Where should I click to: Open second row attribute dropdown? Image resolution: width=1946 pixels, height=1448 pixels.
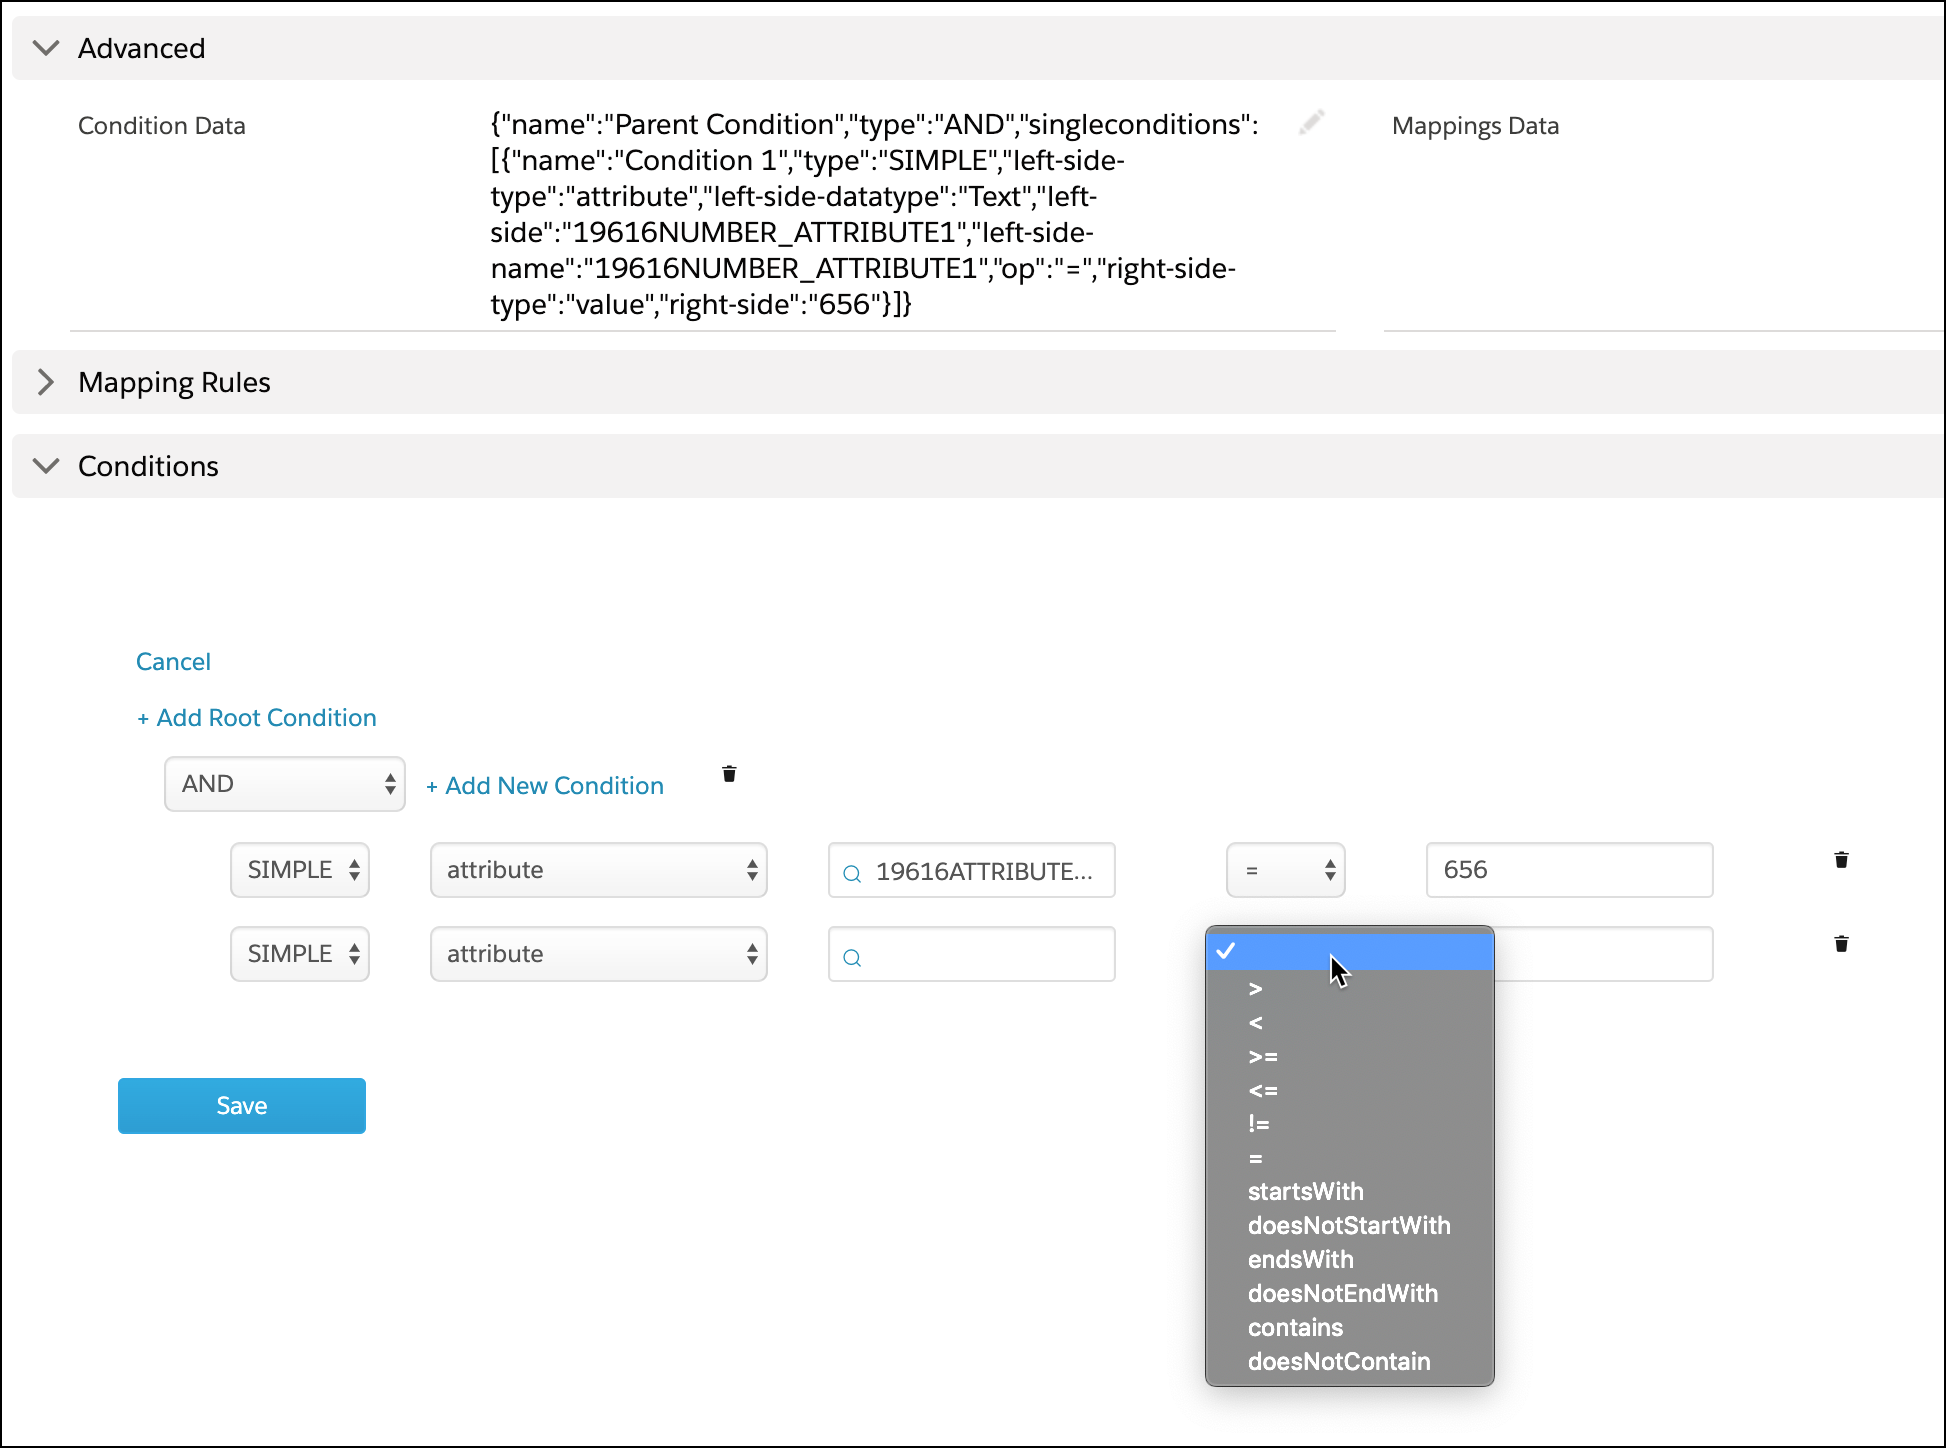pyautogui.click(x=598, y=954)
